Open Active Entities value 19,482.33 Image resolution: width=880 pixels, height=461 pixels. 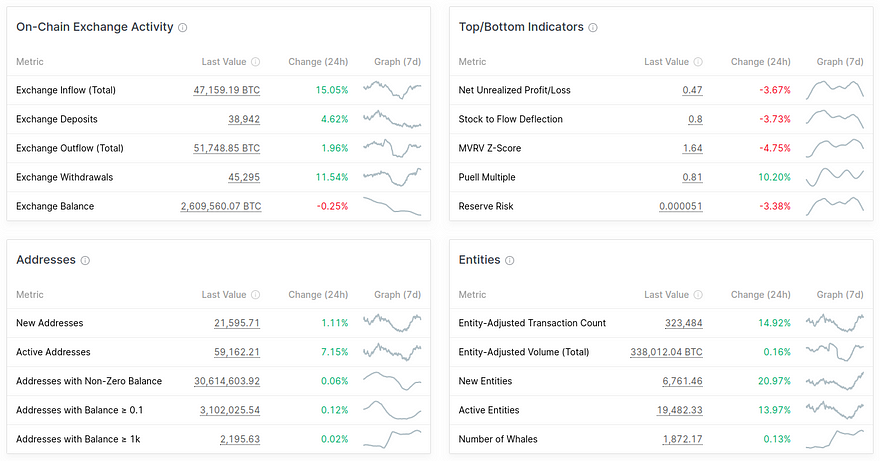(x=680, y=410)
